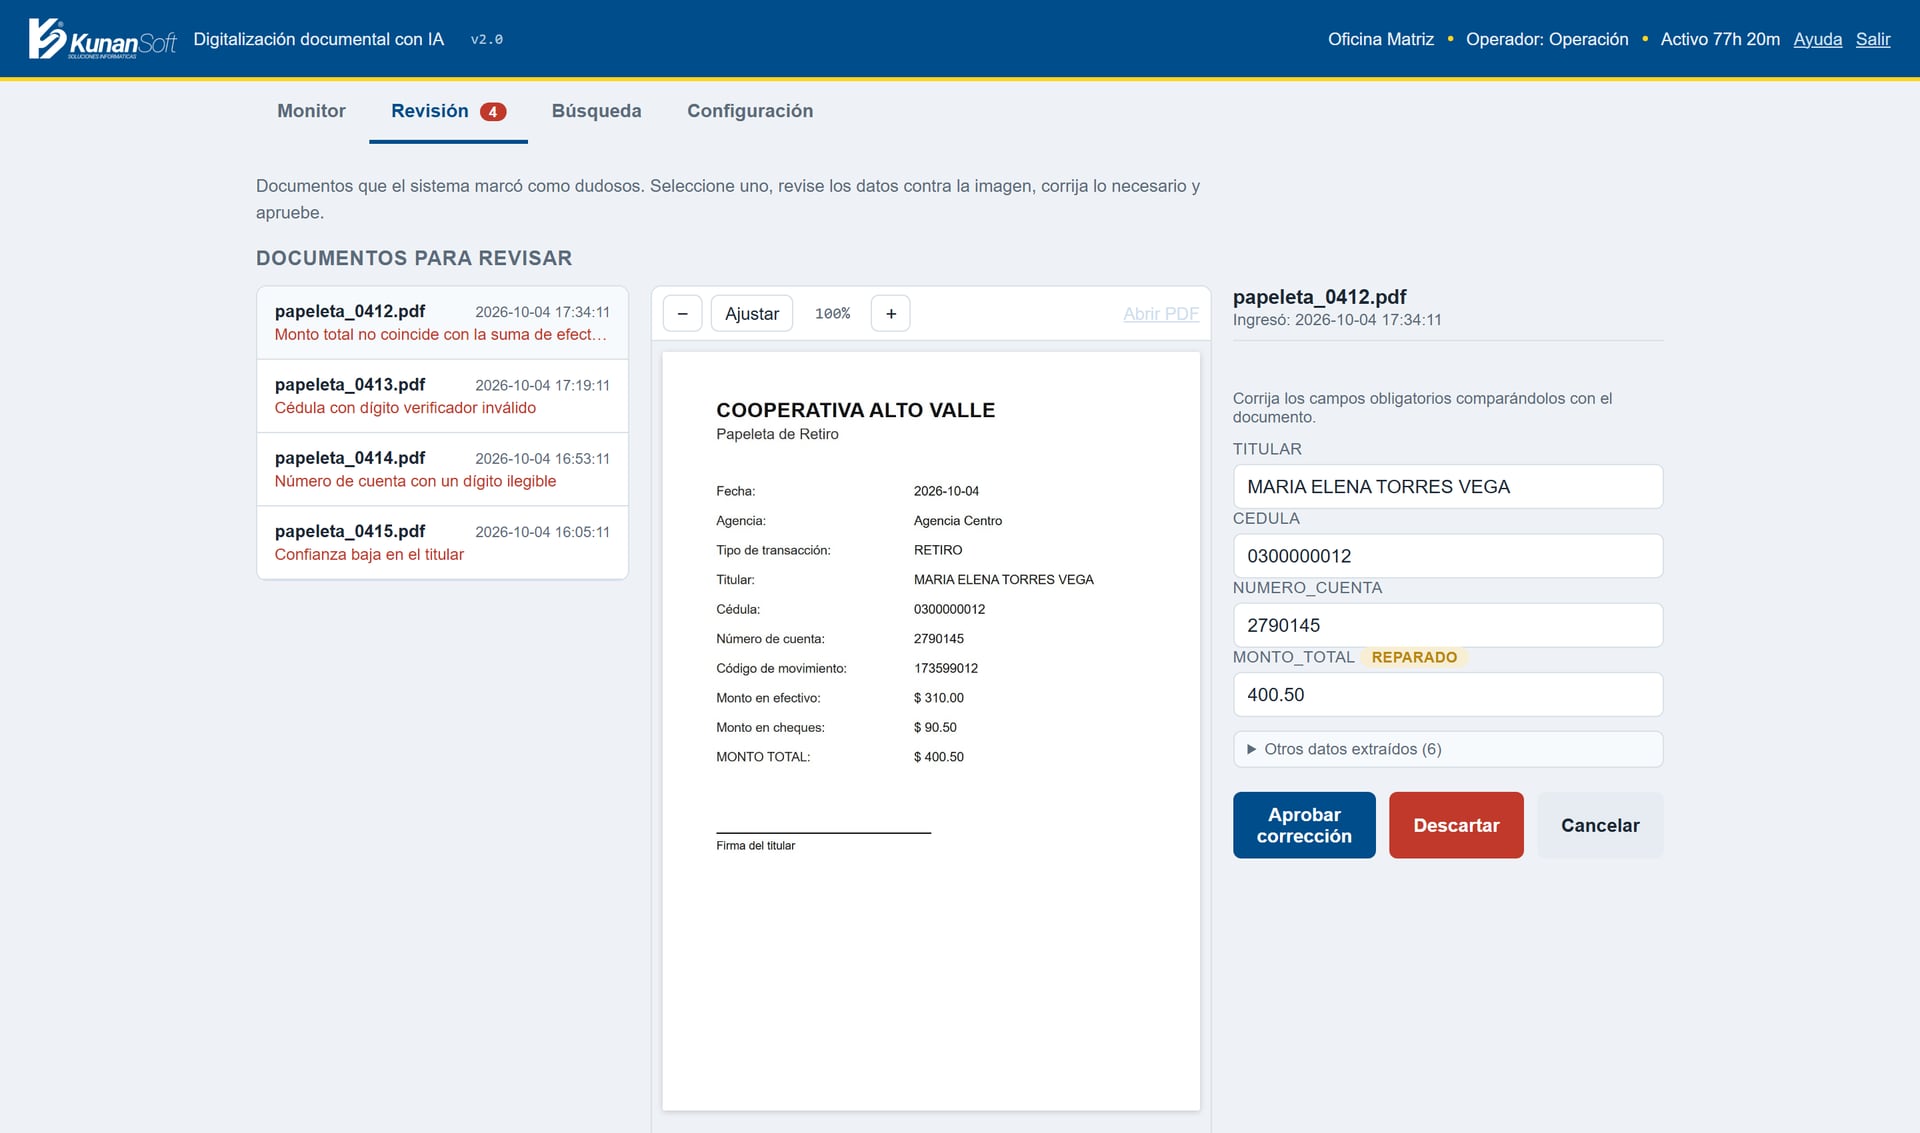Click the Salir link

coord(1873,39)
